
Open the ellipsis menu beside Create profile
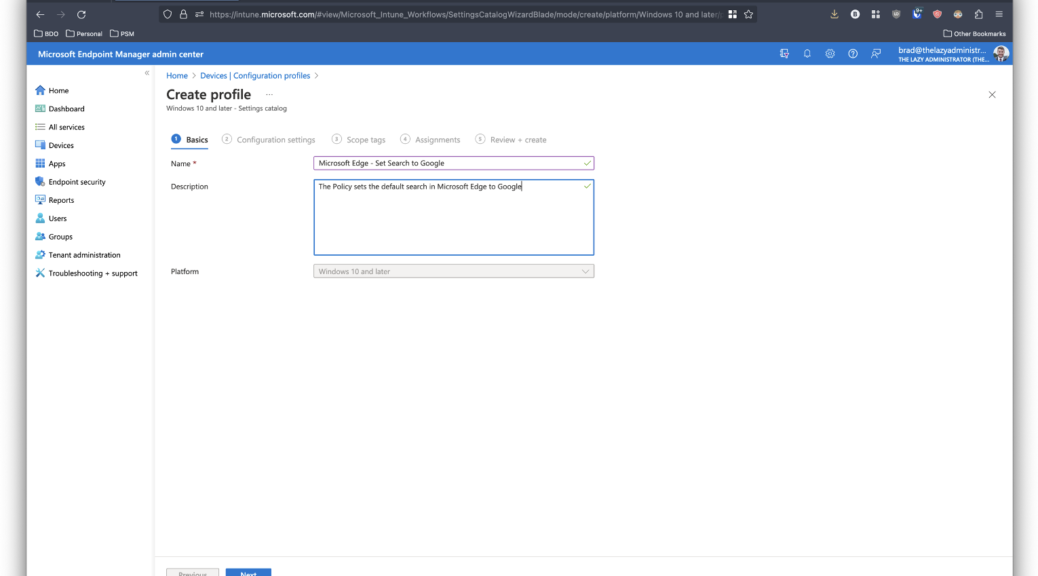point(269,95)
